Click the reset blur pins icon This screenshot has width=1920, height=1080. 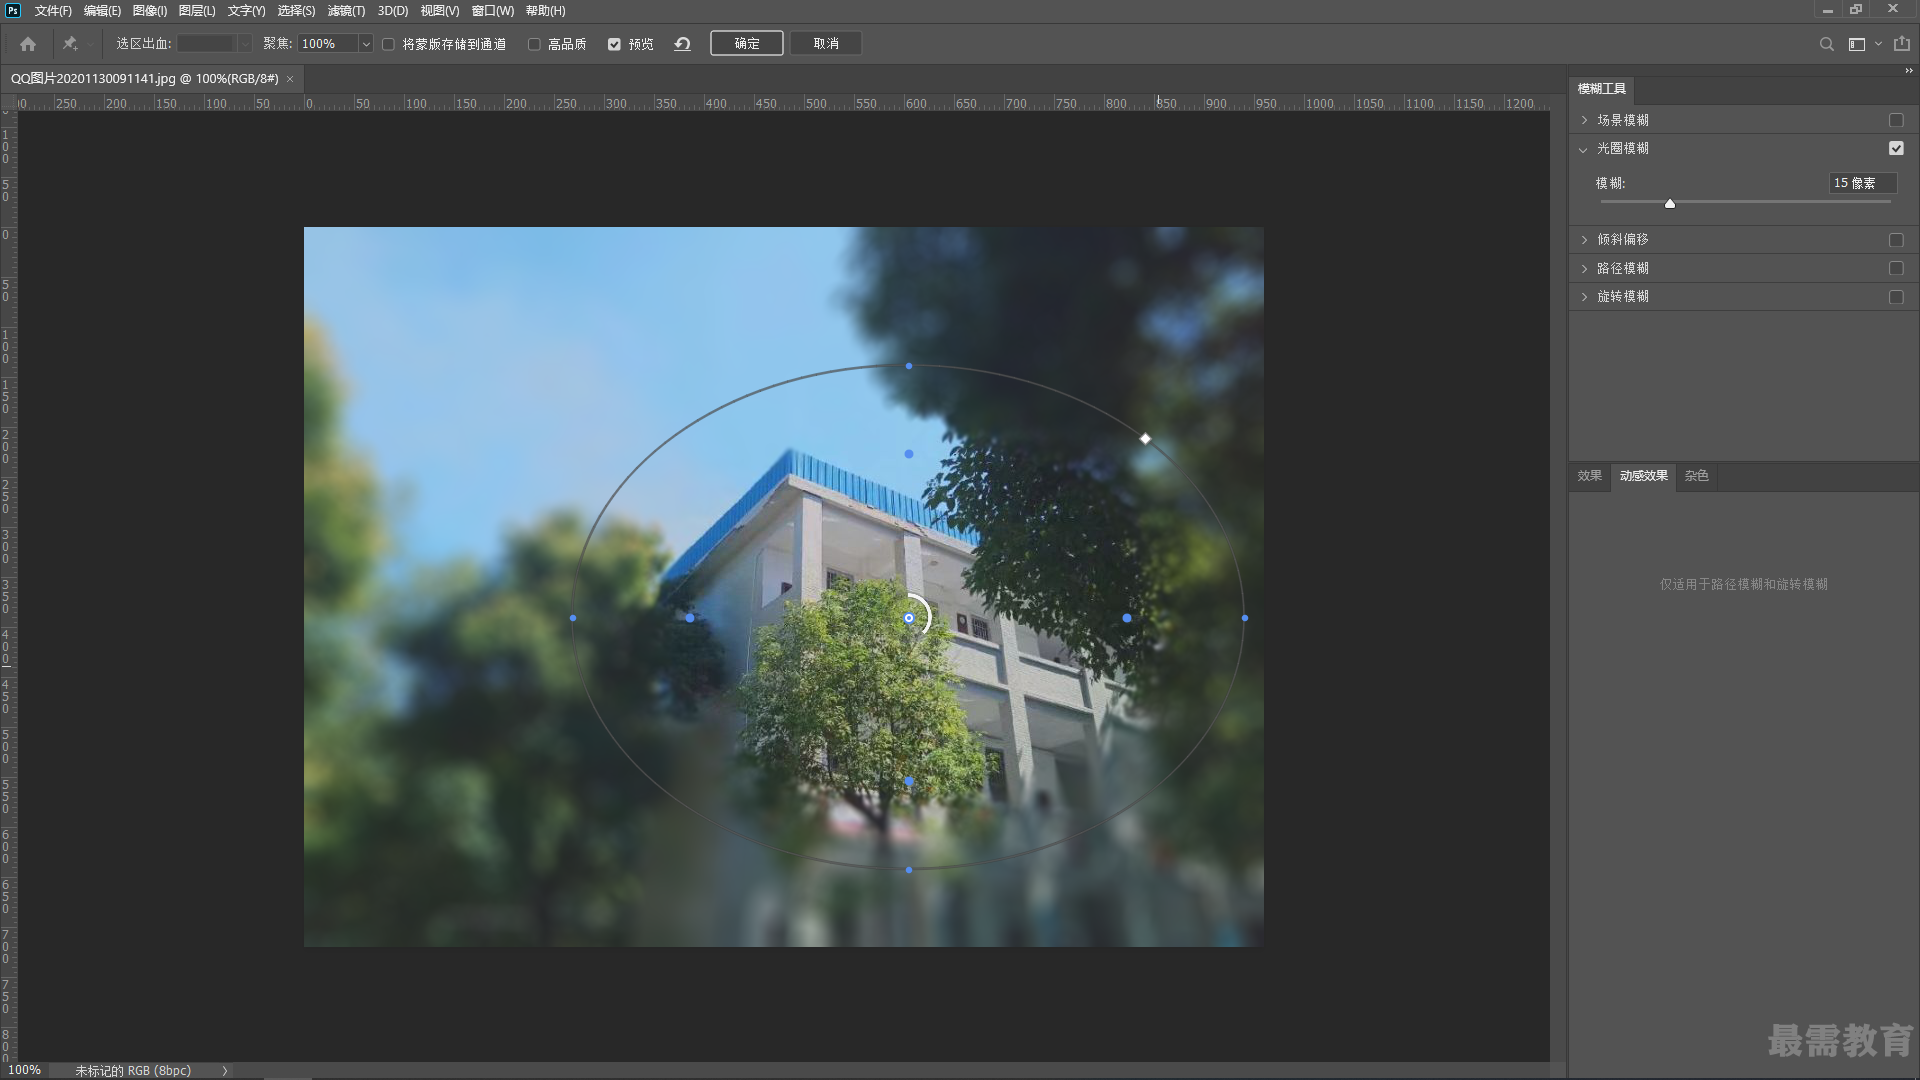683,44
